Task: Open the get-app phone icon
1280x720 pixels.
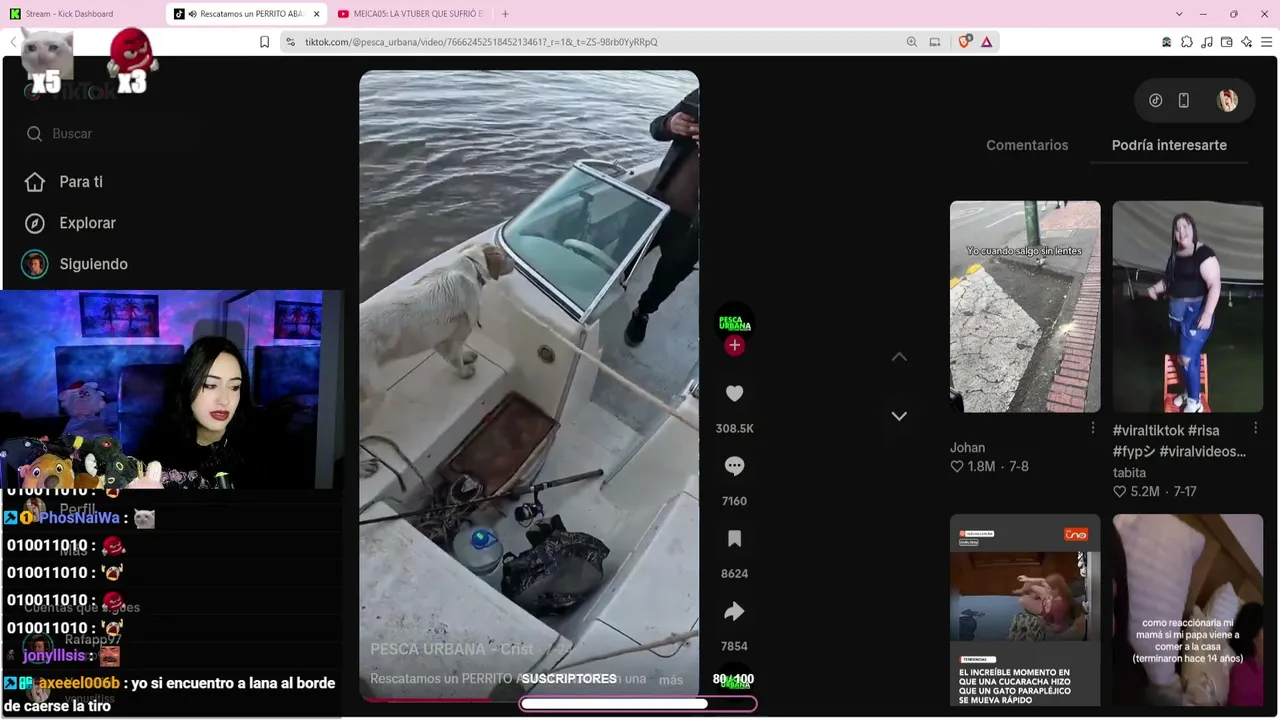Action: tap(1184, 100)
